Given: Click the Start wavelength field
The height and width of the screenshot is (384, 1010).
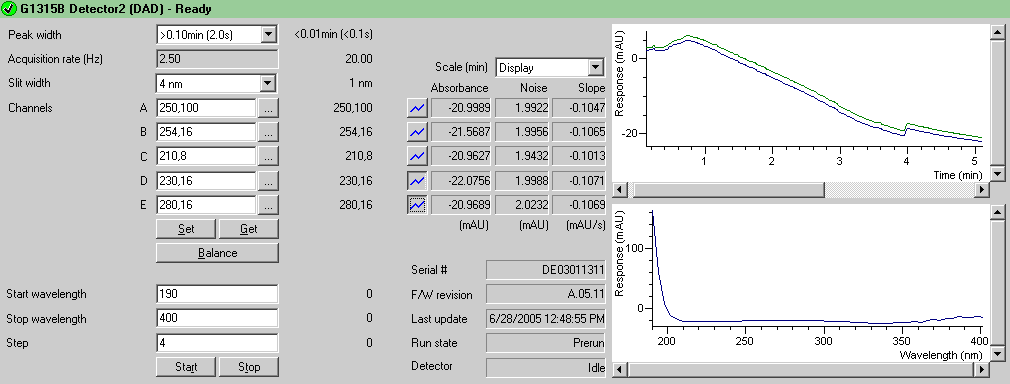Looking at the screenshot, I should 217,294.
